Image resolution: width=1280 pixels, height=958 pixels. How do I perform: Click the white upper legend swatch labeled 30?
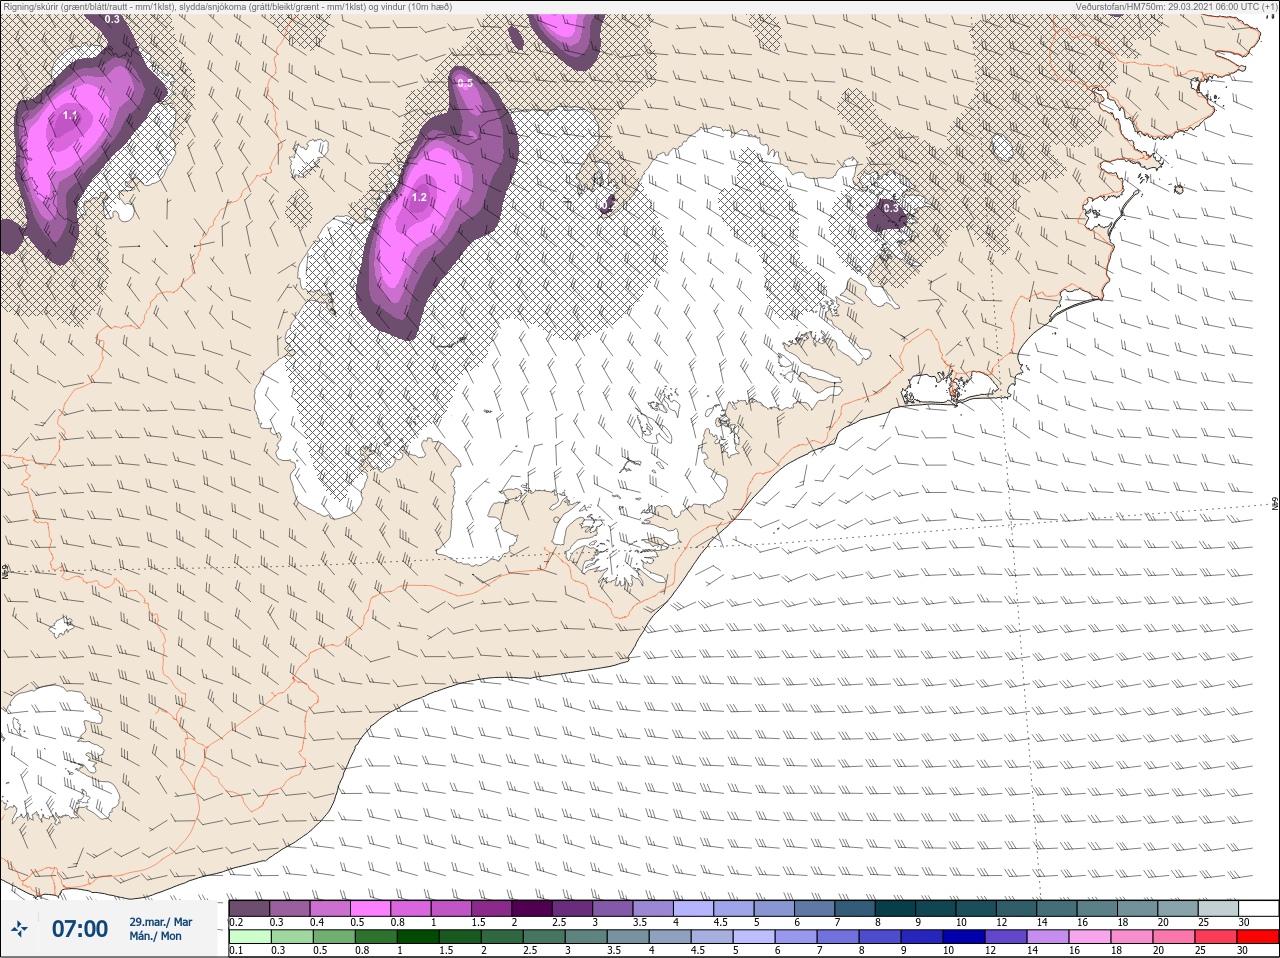[x=1259, y=908]
